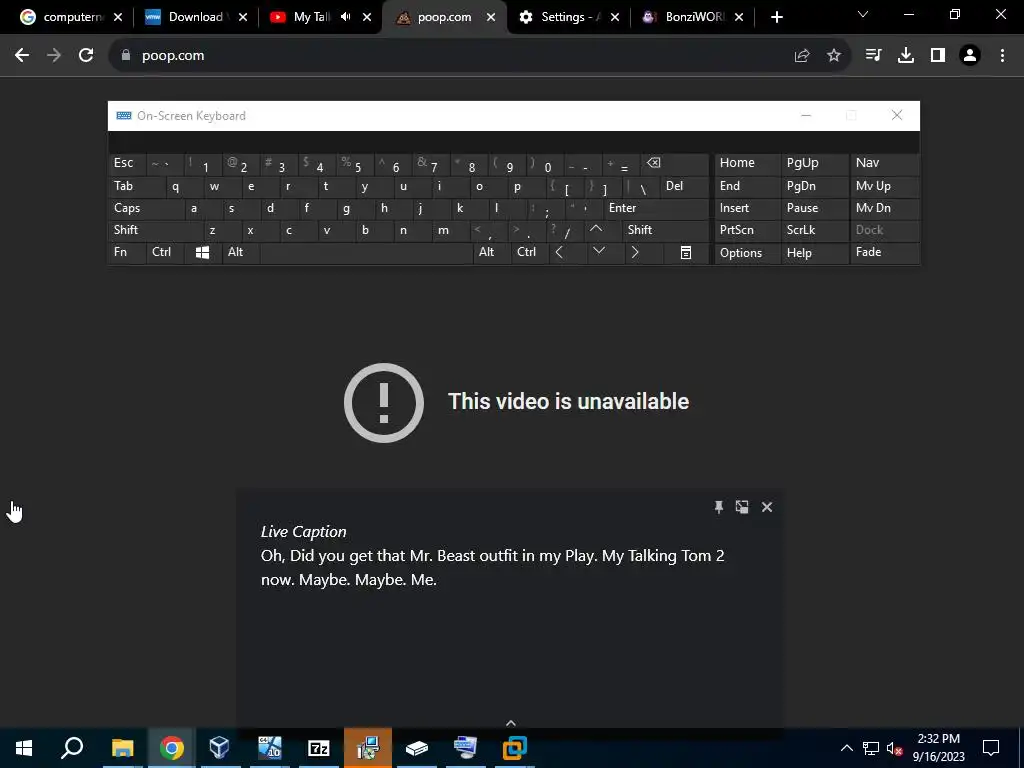
Task: Click the Enter key on On-Screen Keyboard
Action: [656, 208]
